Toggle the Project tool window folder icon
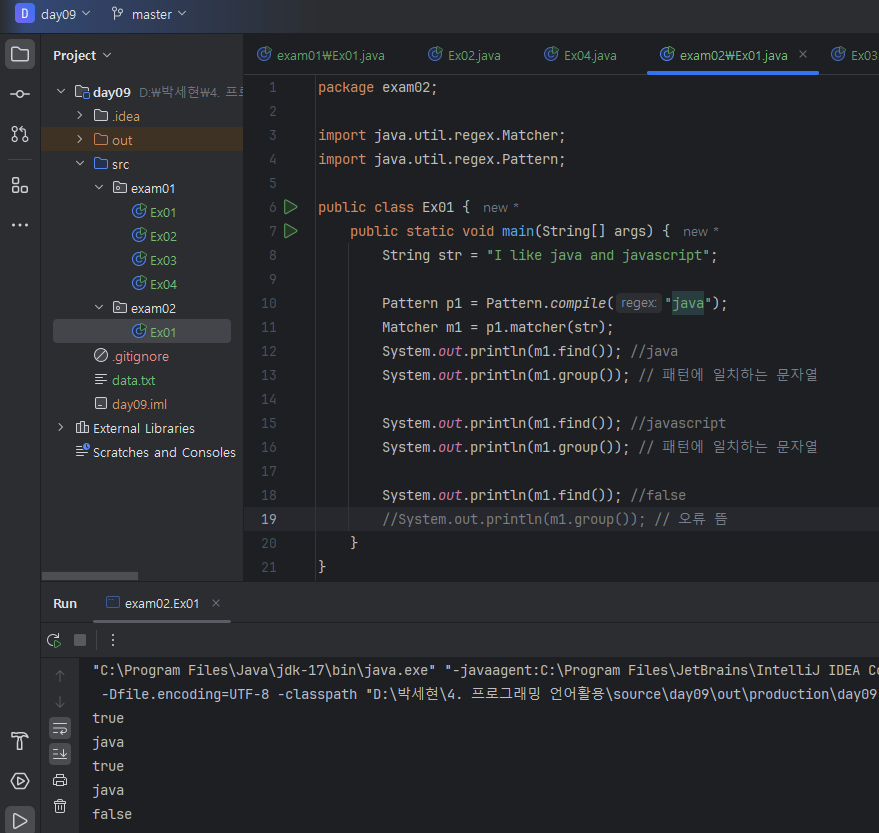 point(20,54)
